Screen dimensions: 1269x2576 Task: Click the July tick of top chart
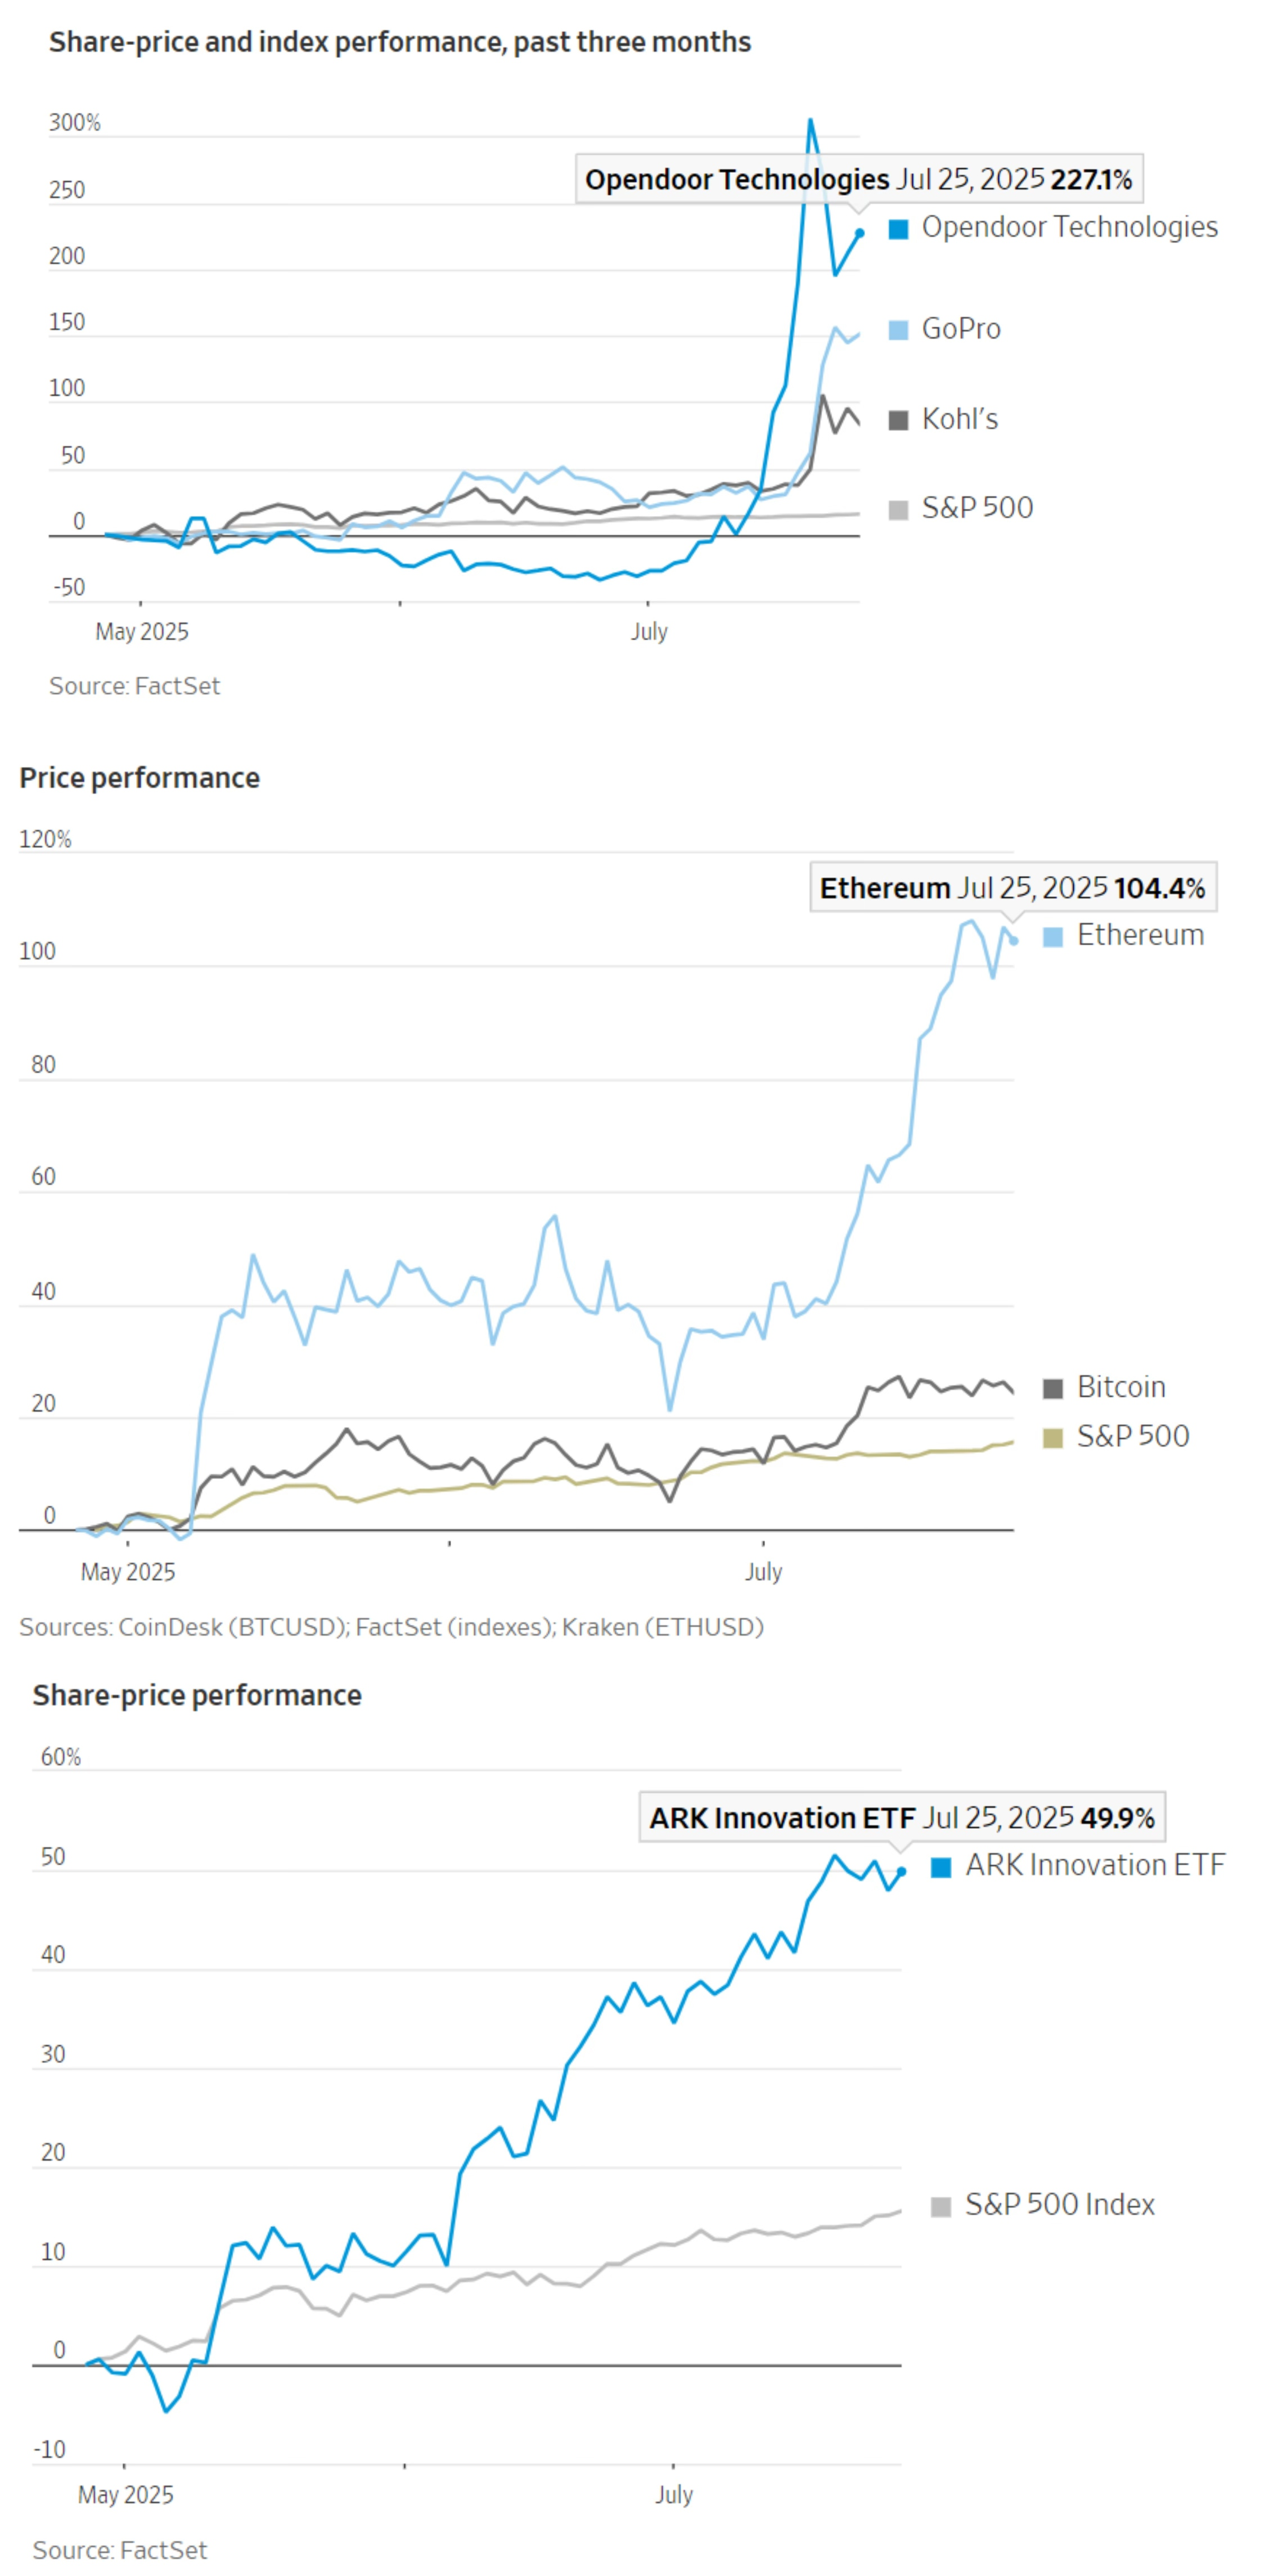[x=648, y=631]
